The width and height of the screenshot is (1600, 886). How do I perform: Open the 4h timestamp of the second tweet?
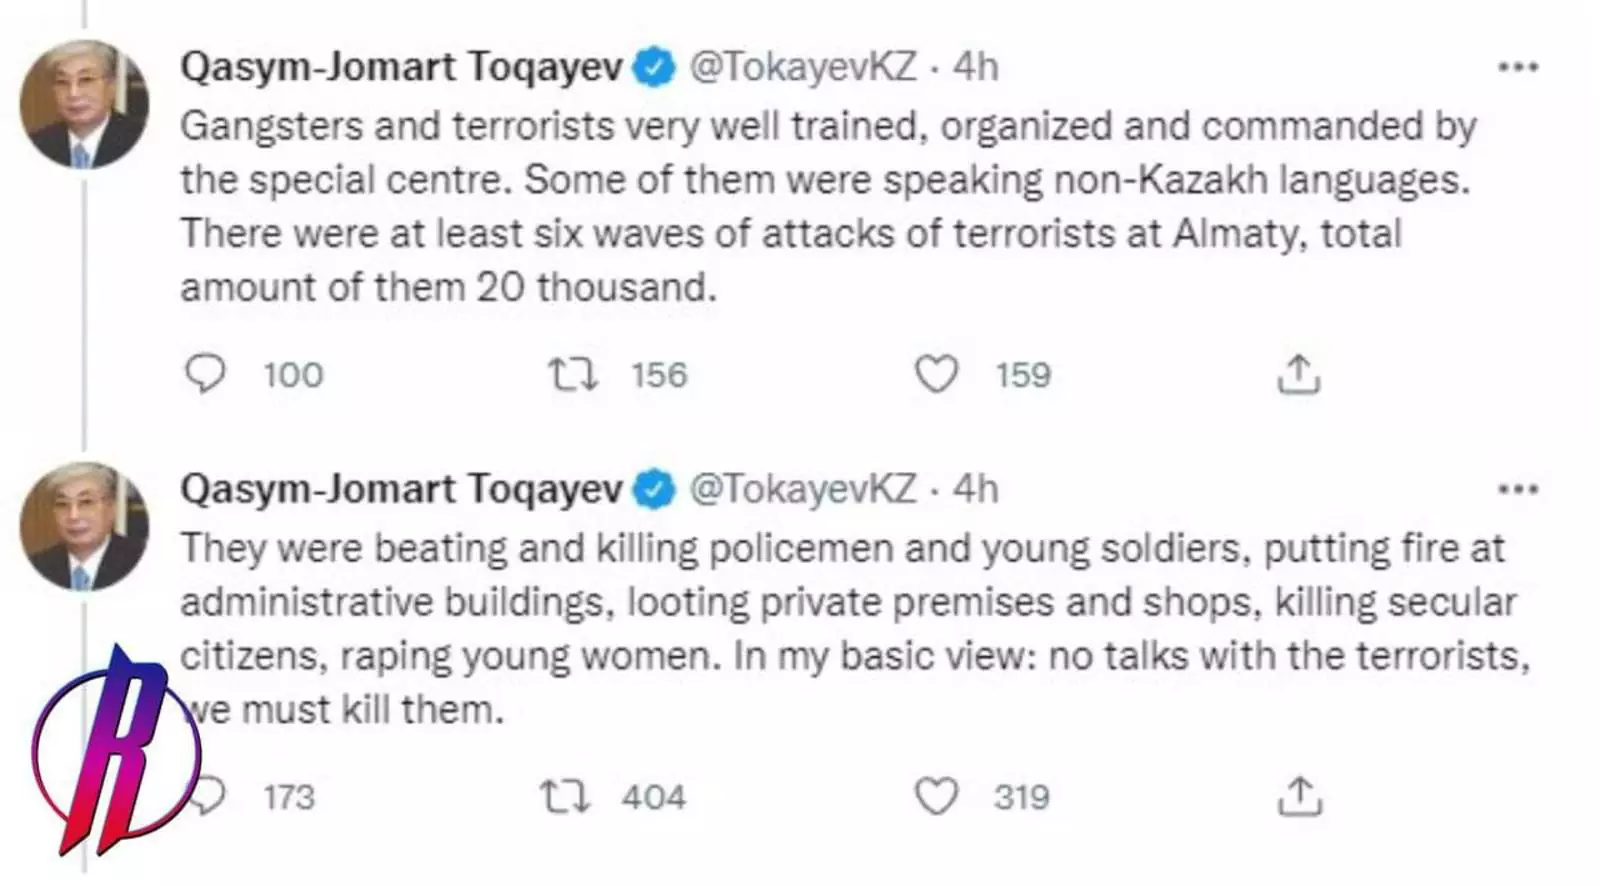pos(975,489)
